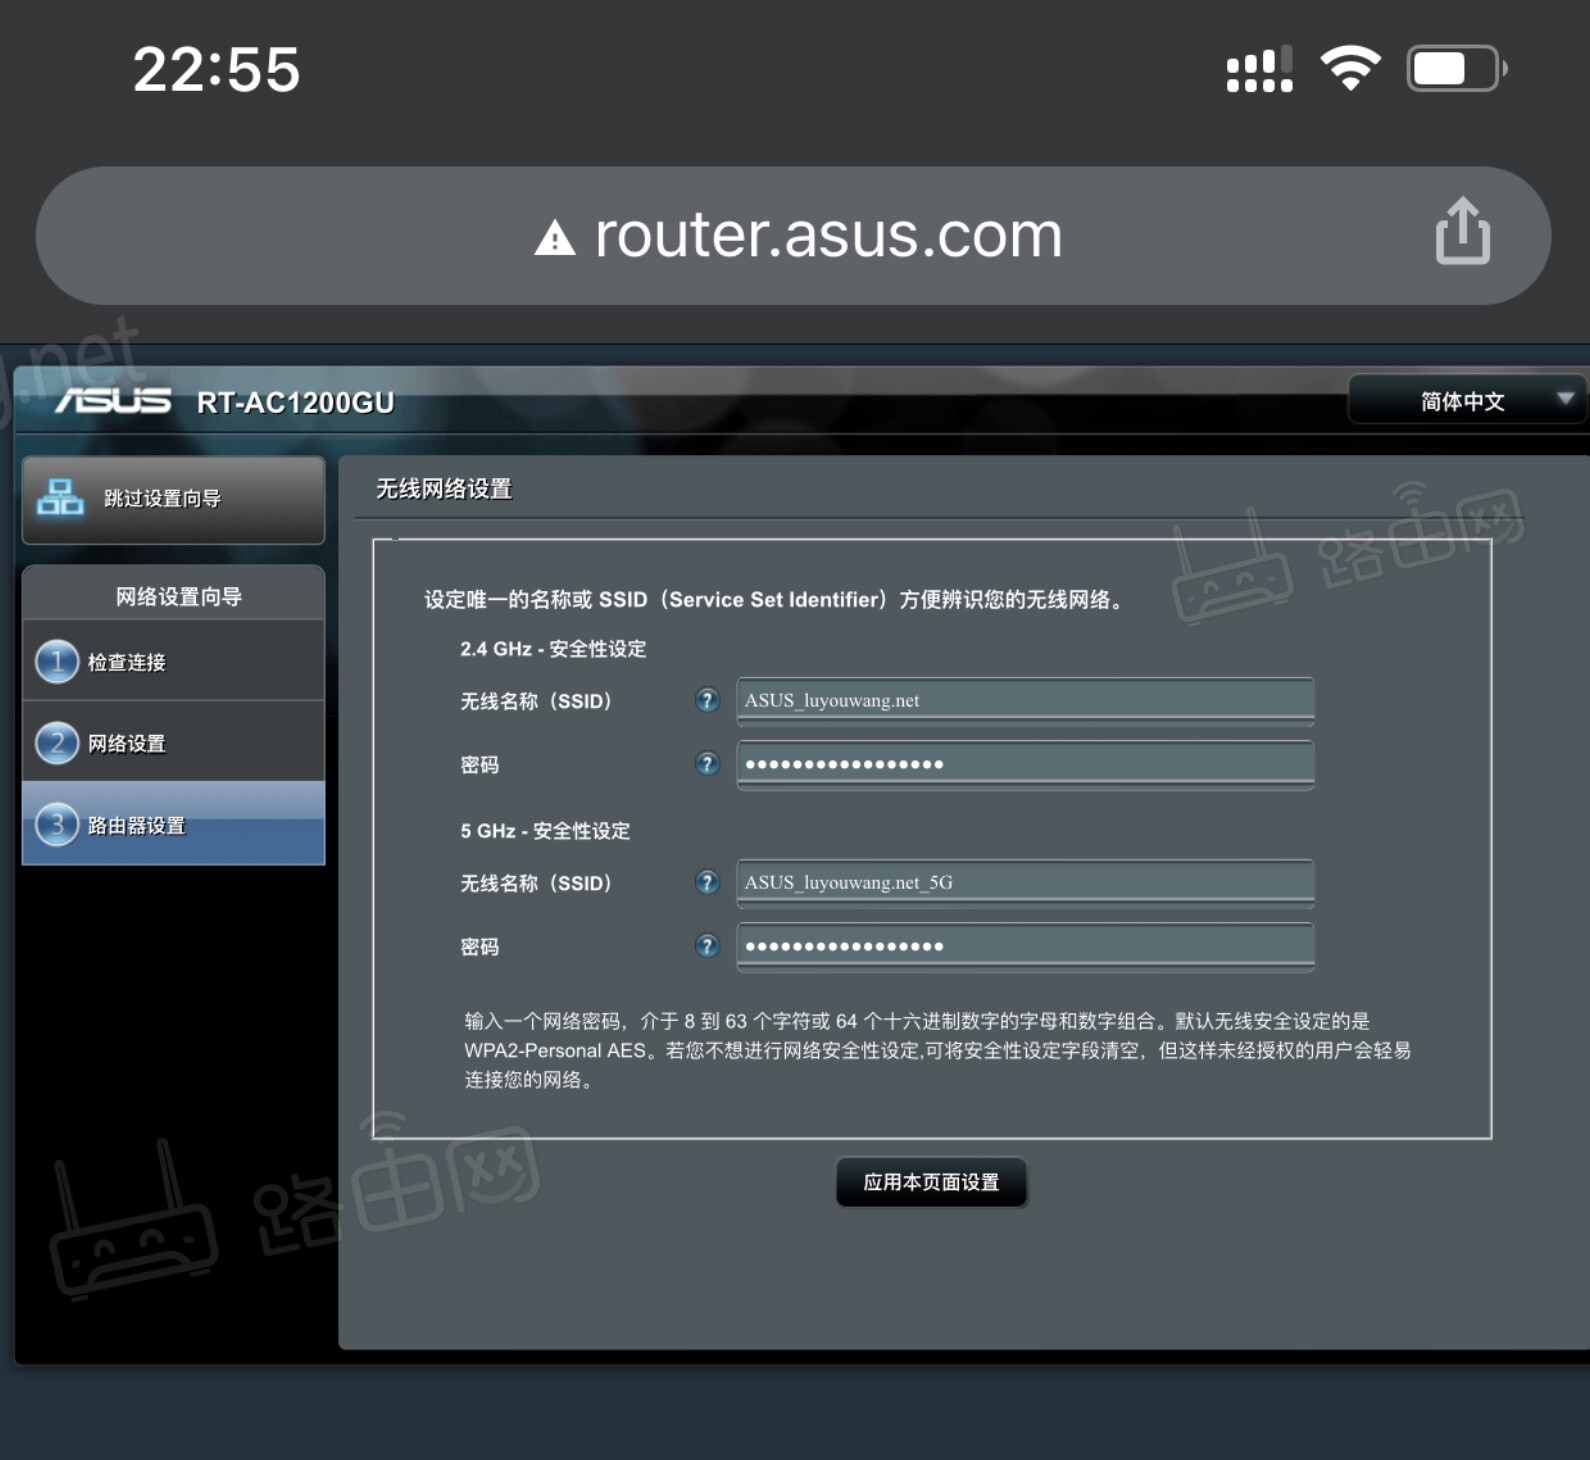Click the 5 GHz password field
Screen dimensions: 1590x1460
pyautogui.click(x=1024, y=946)
